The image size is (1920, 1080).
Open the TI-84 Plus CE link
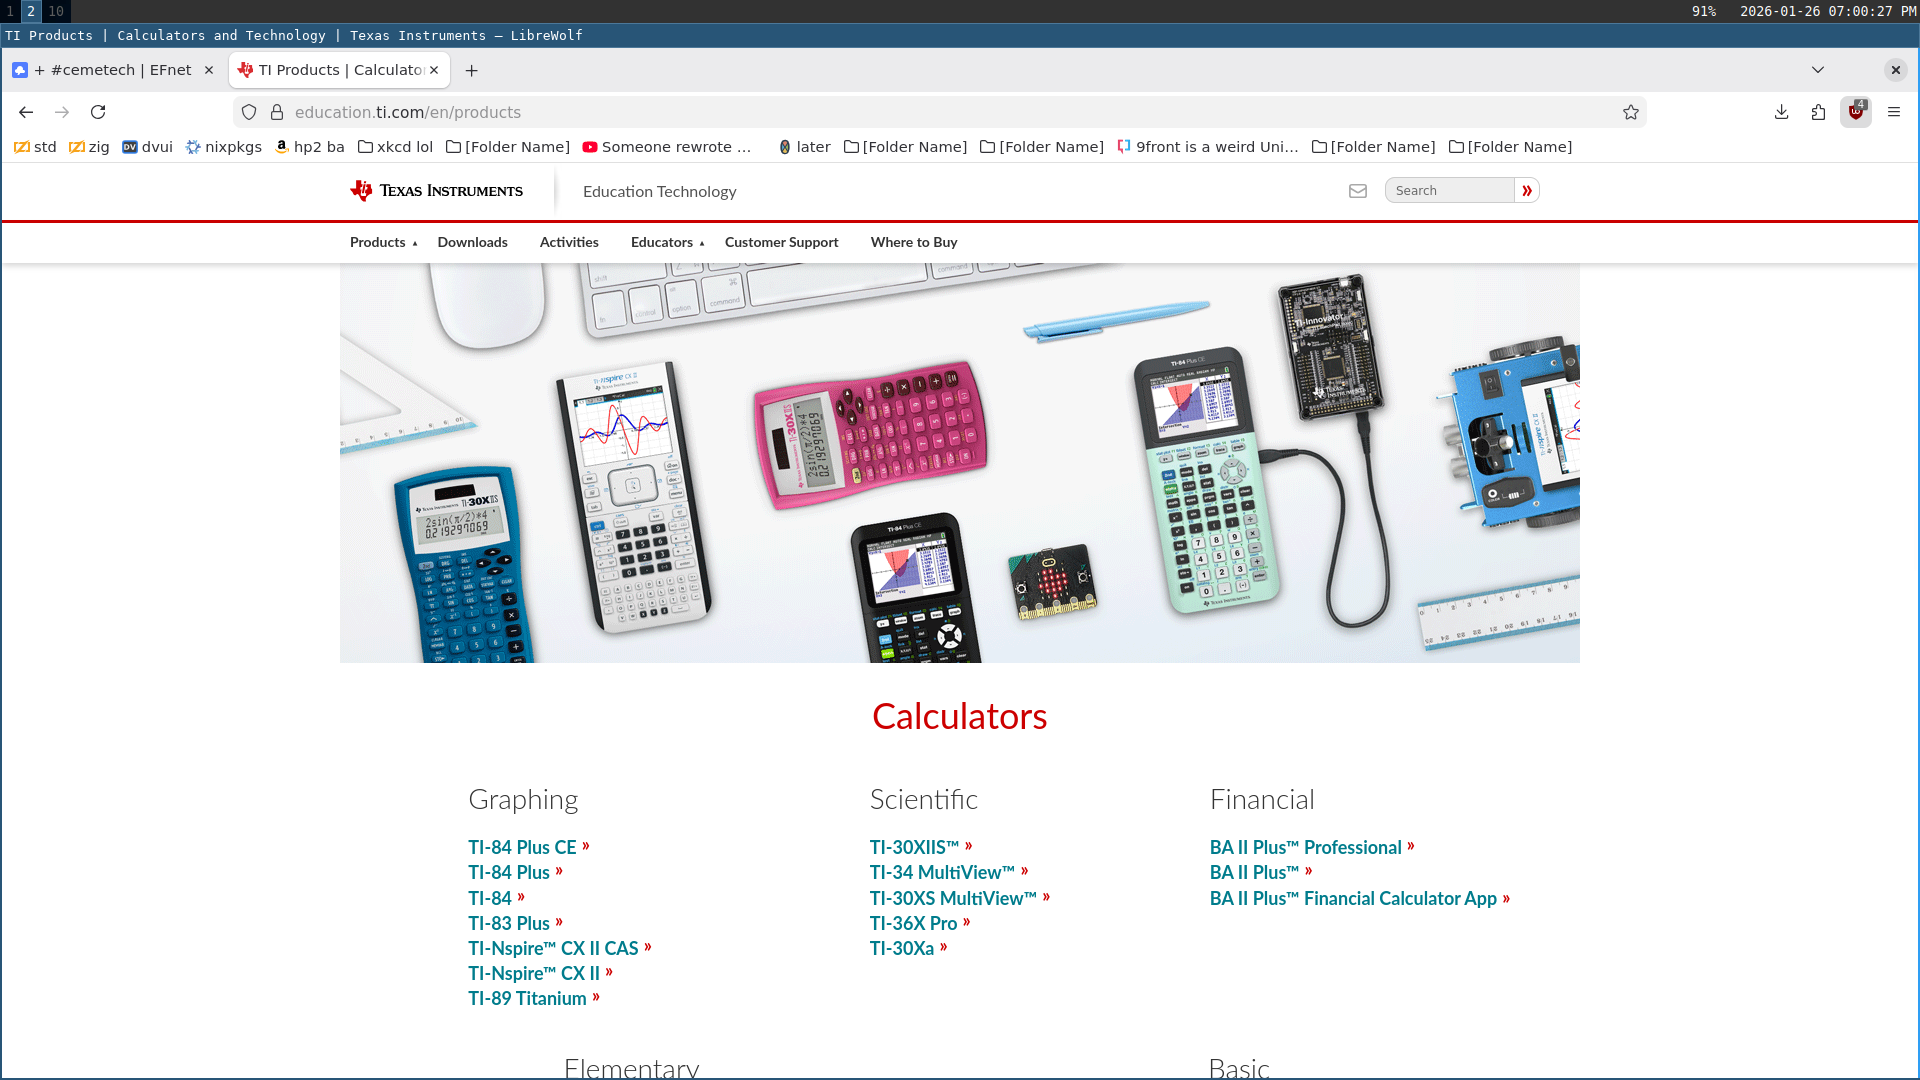[523, 847]
